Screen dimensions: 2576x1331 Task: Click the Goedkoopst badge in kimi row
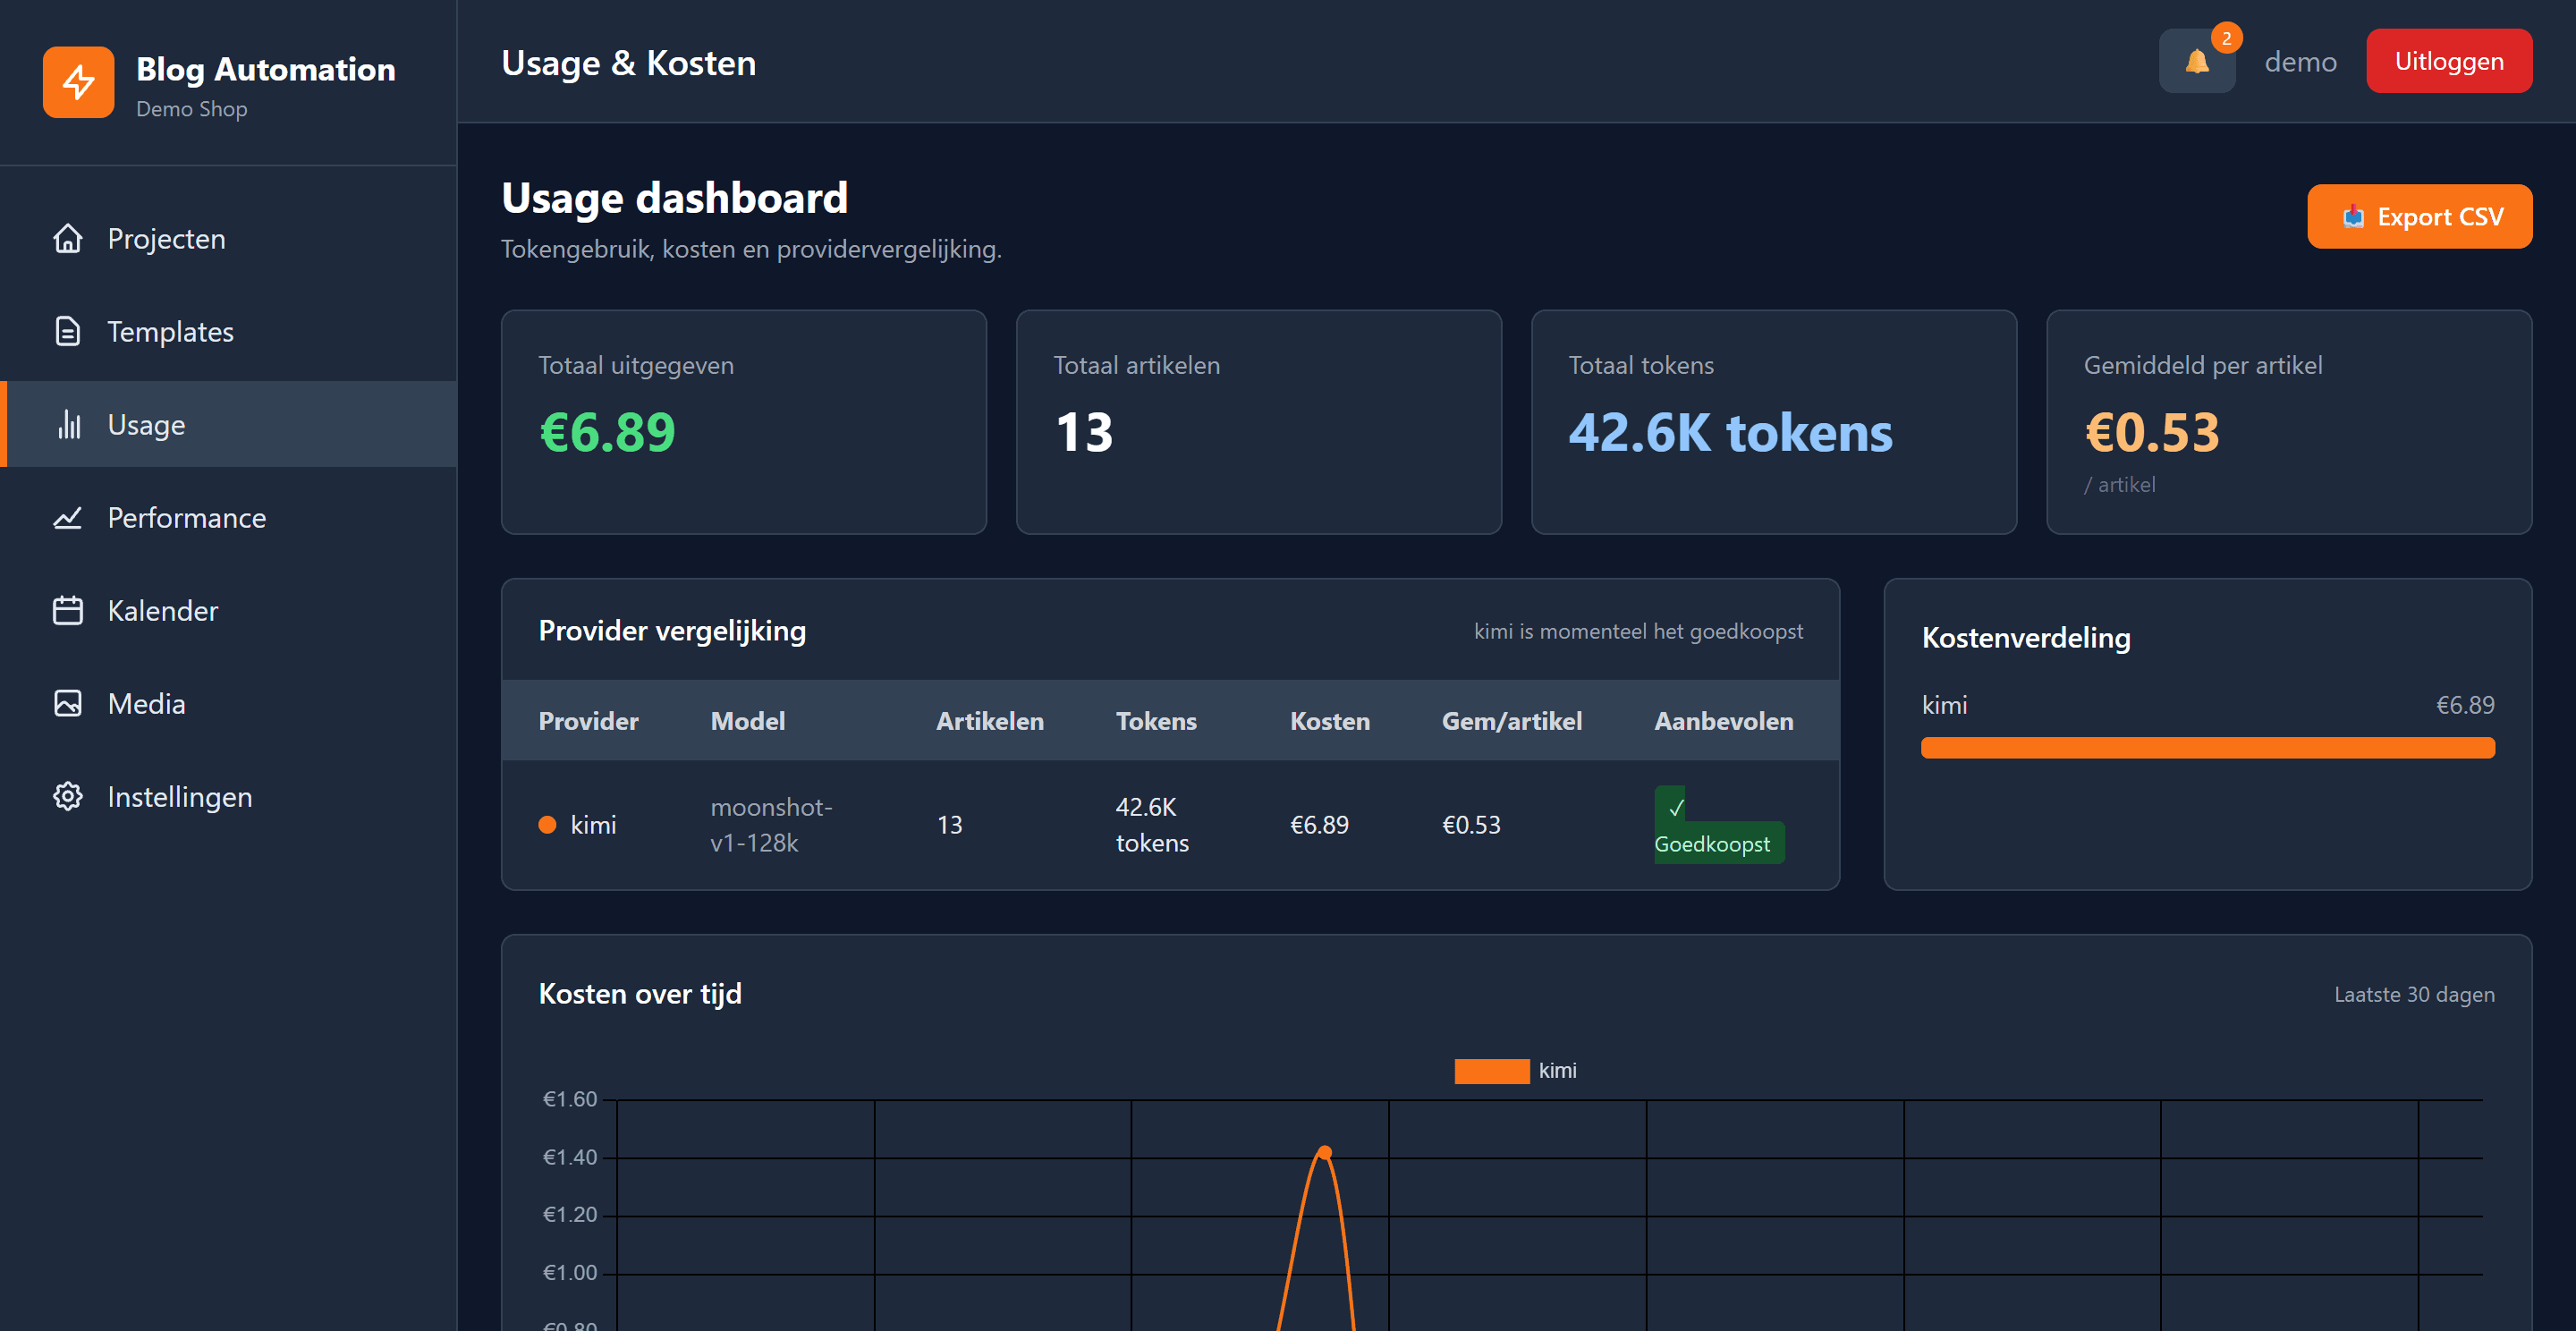point(1718,826)
